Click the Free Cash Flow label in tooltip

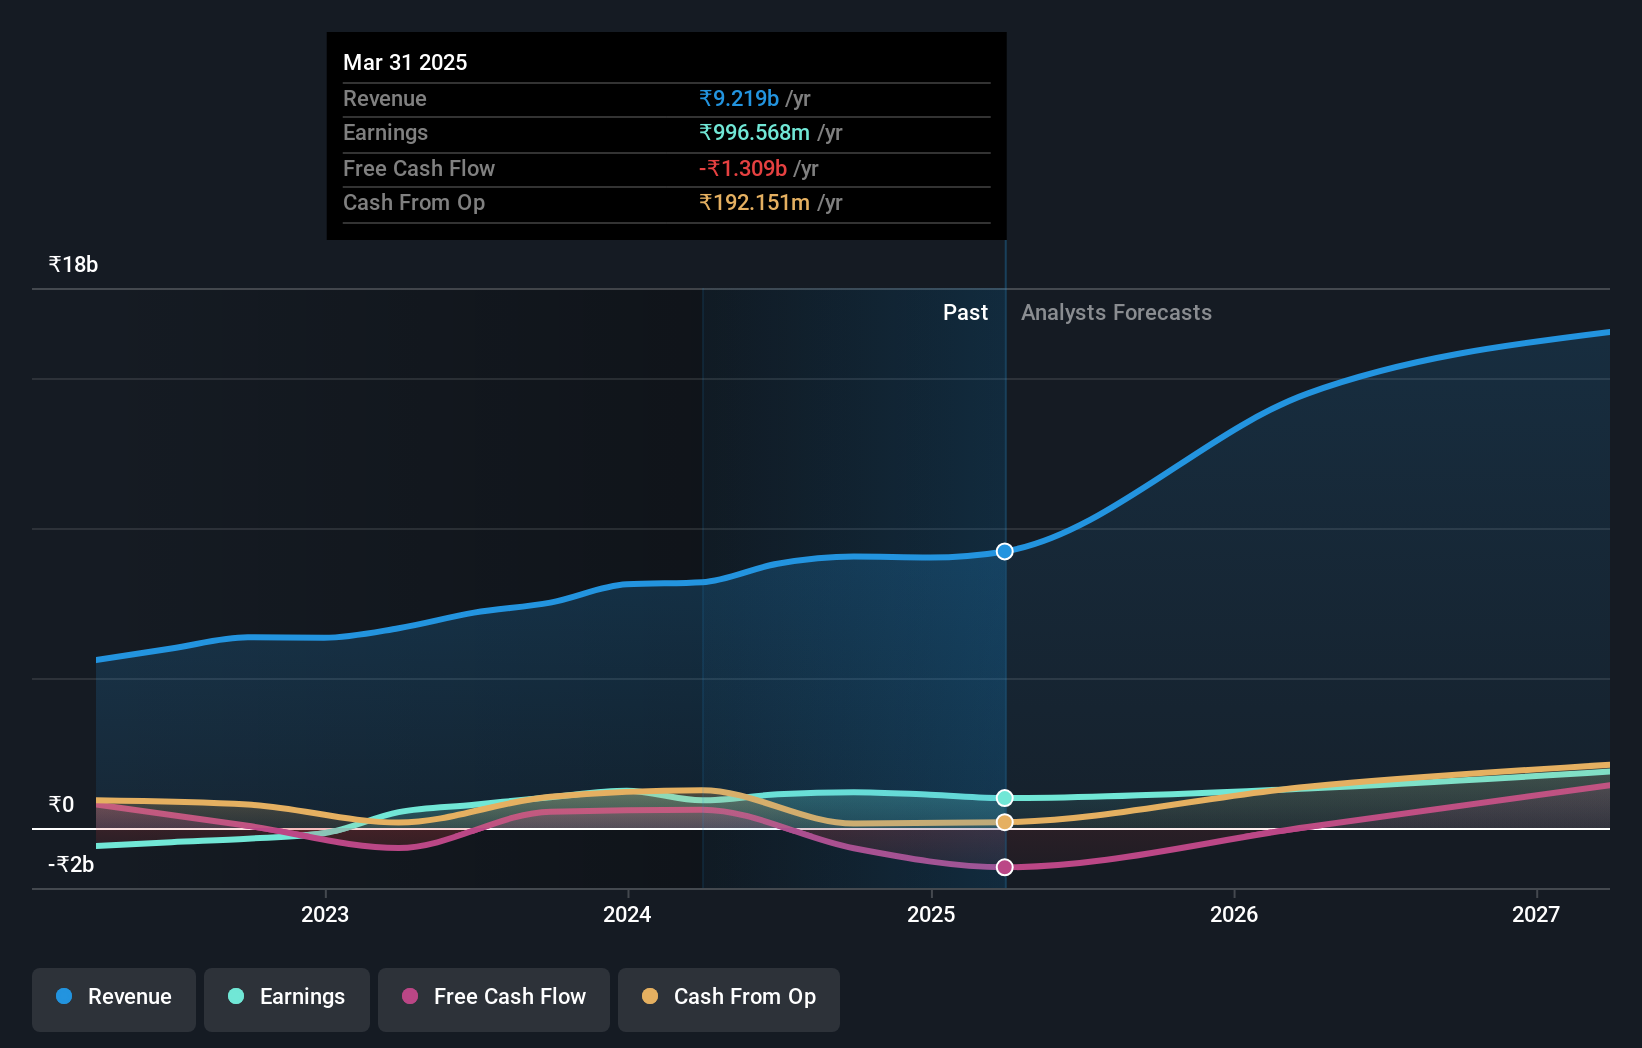(x=419, y=168)
